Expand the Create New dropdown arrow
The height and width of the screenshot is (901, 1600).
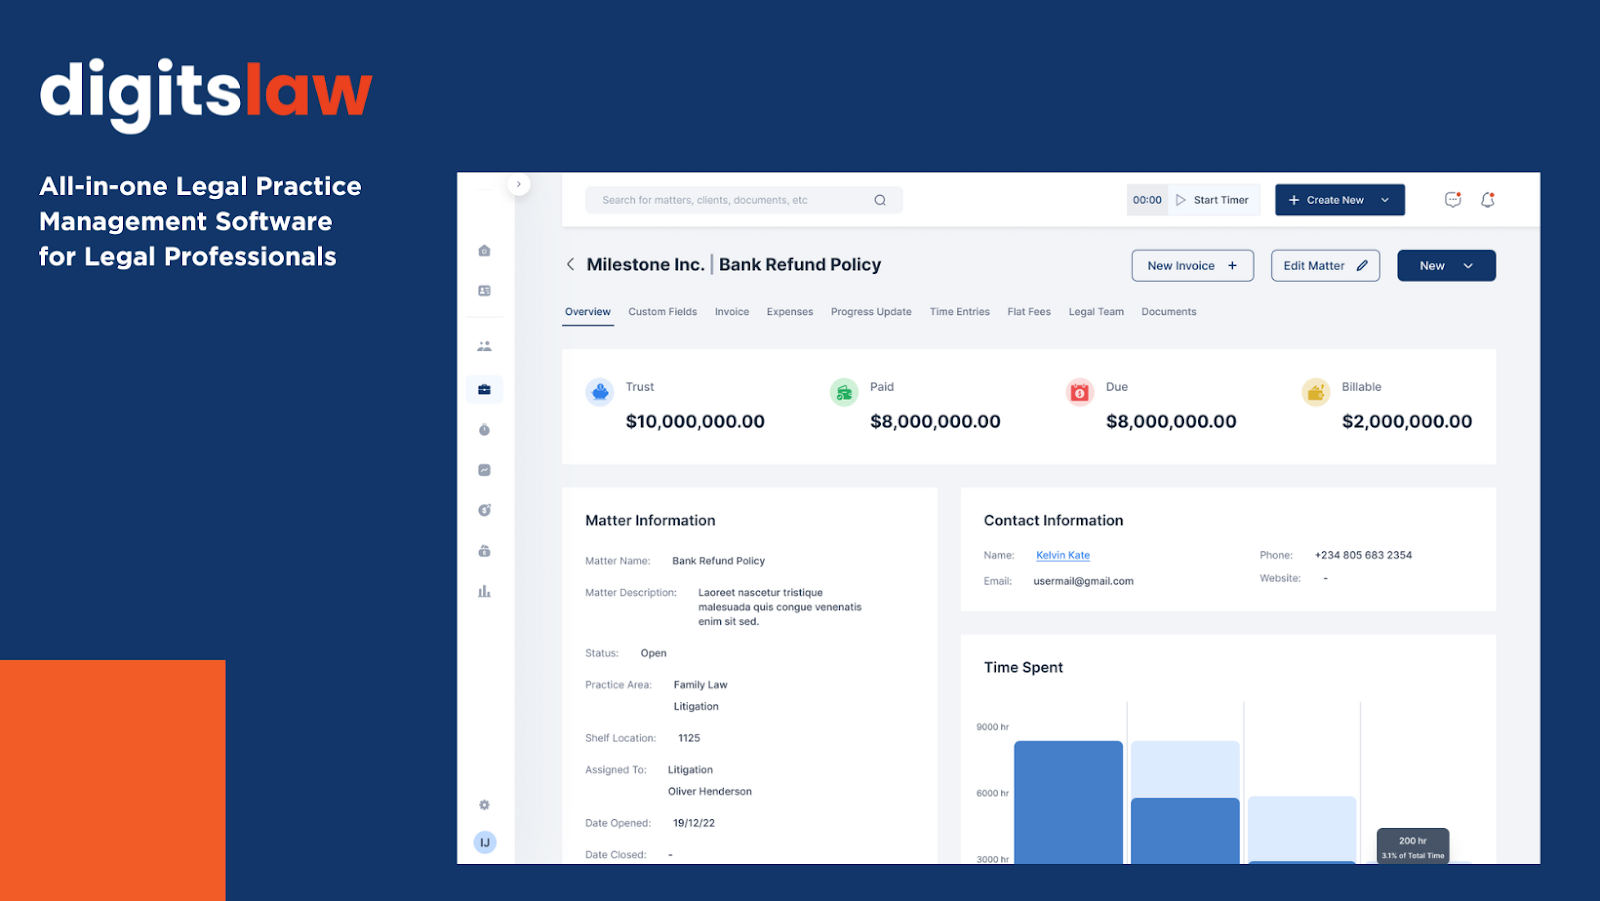point(1385,200)
